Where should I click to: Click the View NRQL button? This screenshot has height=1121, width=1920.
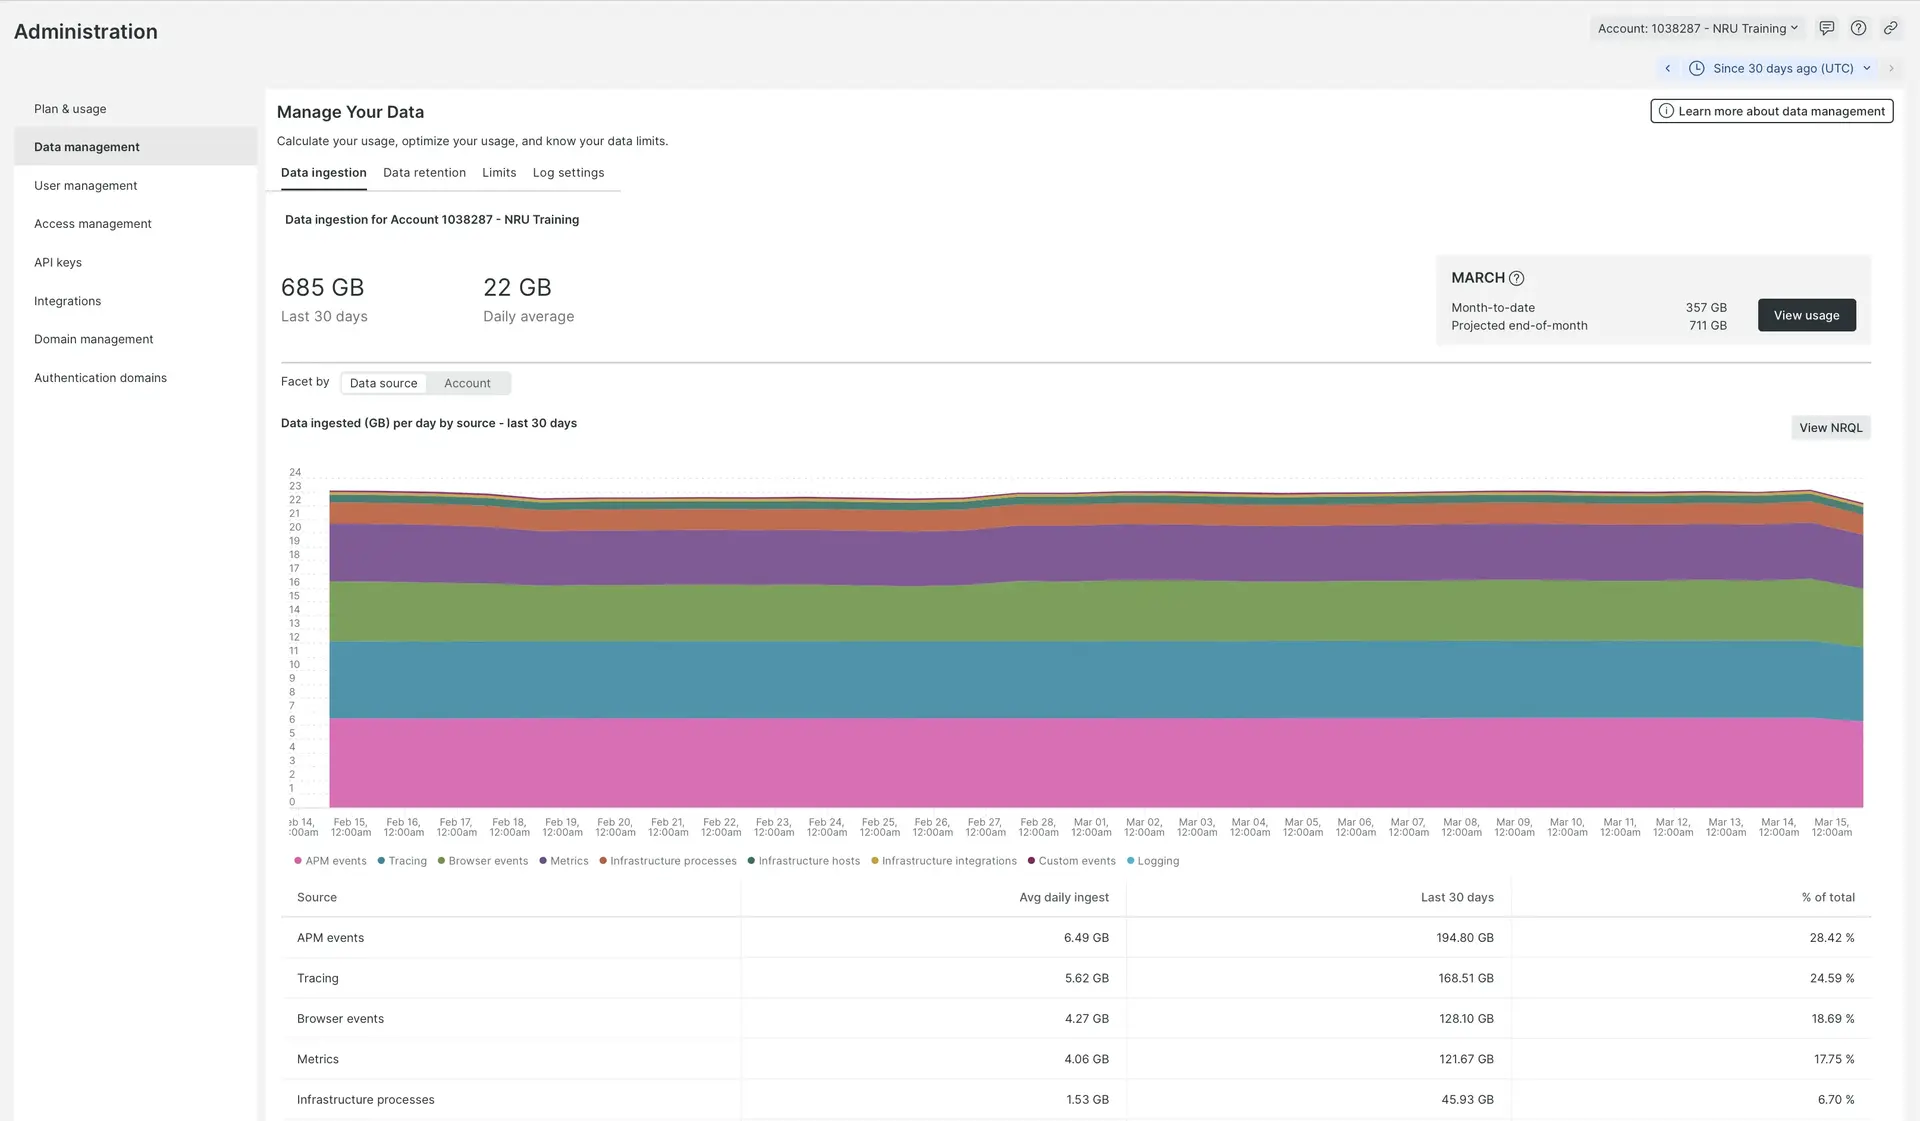point(1830,427)
